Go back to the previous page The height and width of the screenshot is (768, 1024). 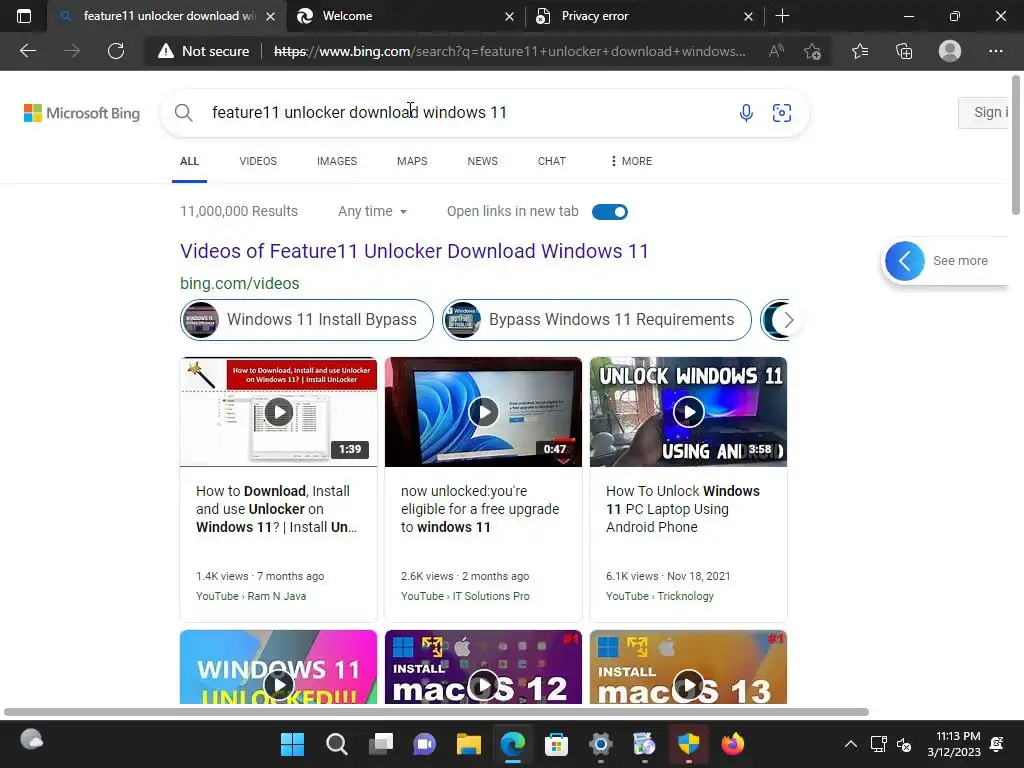coord(27,51)
